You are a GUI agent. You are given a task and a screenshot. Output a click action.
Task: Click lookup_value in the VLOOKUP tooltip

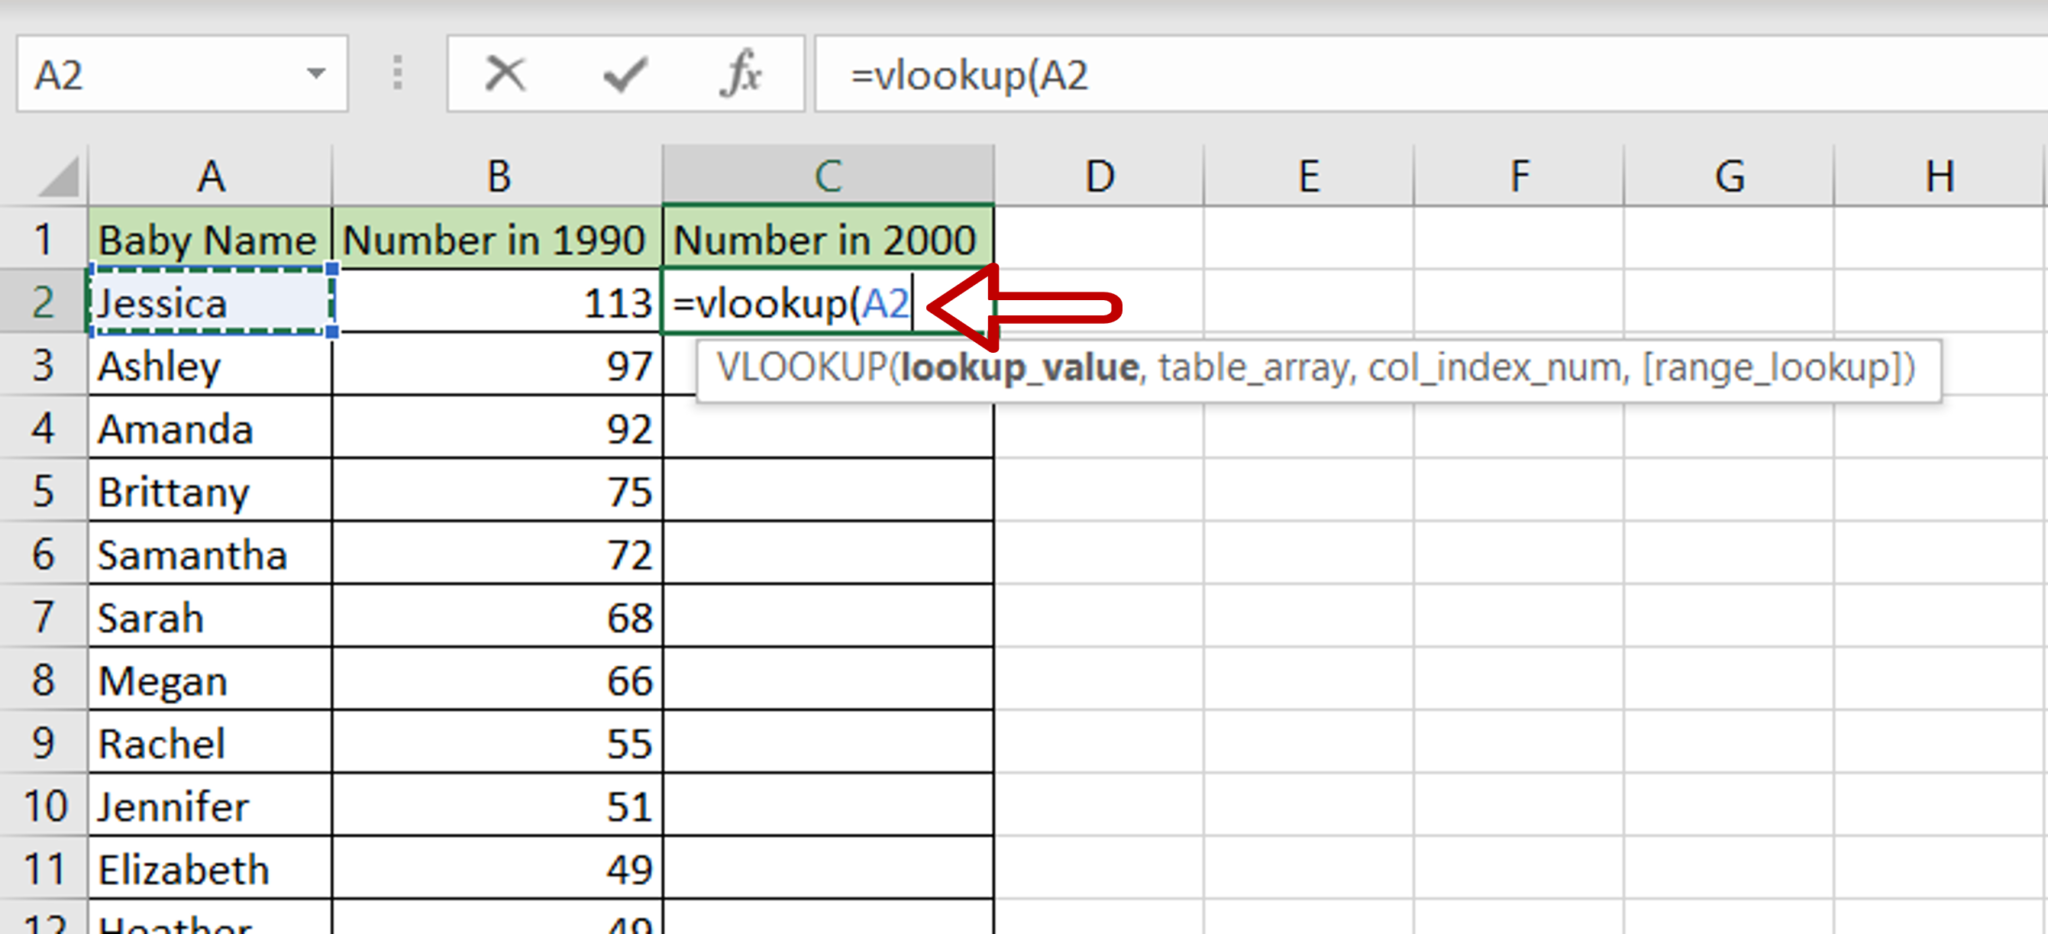[x=1019, y=368]
